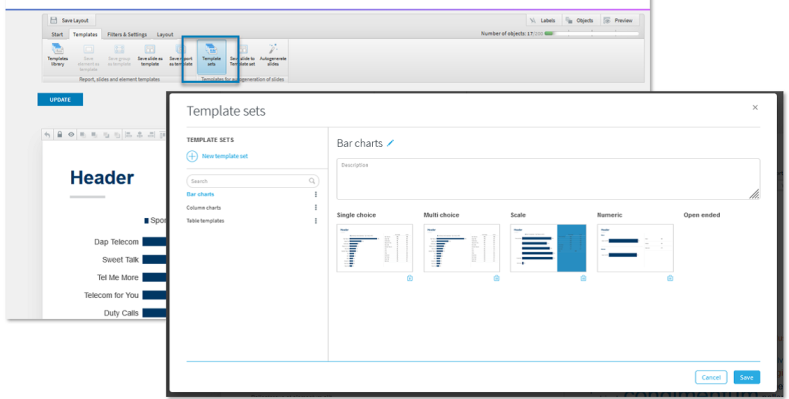Open options menu for Column charts set
789x399 pixels.
pos(316,207)
